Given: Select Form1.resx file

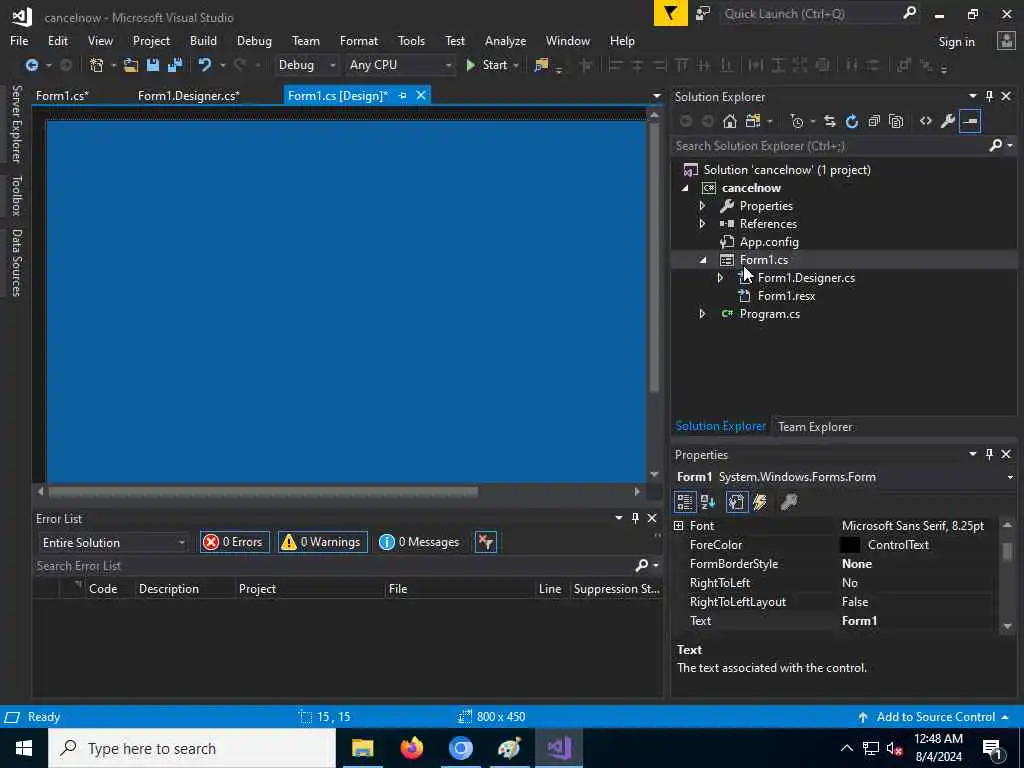Looking at the screenshot, I should point(786,296).
